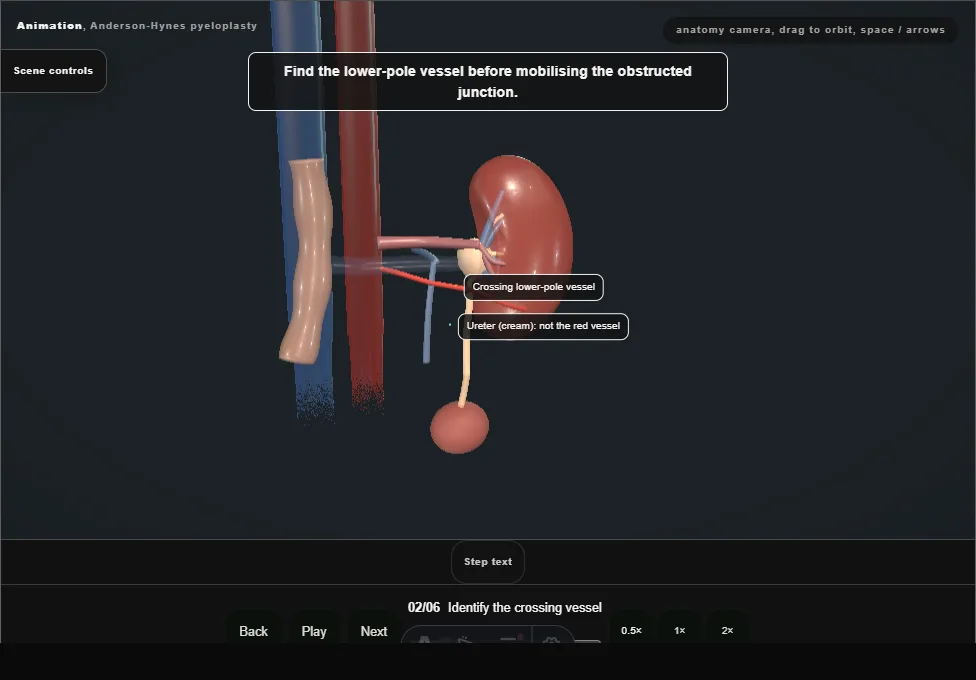Screen dimensions: 976x680
Task: Select the 'Crossing lower-pole vessel' label
Action: (533, 287)
